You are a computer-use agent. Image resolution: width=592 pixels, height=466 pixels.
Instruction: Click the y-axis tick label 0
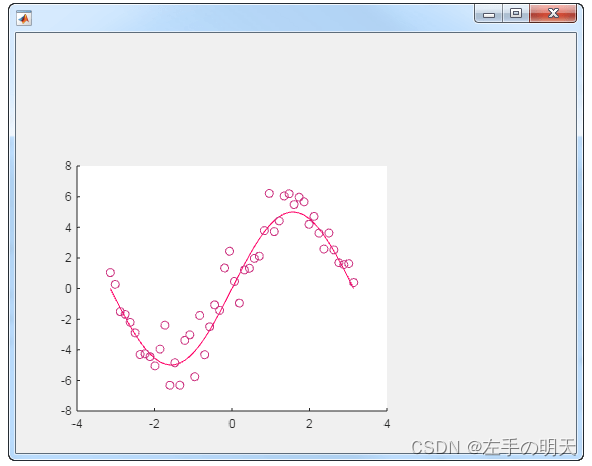(x=68, y=289)
